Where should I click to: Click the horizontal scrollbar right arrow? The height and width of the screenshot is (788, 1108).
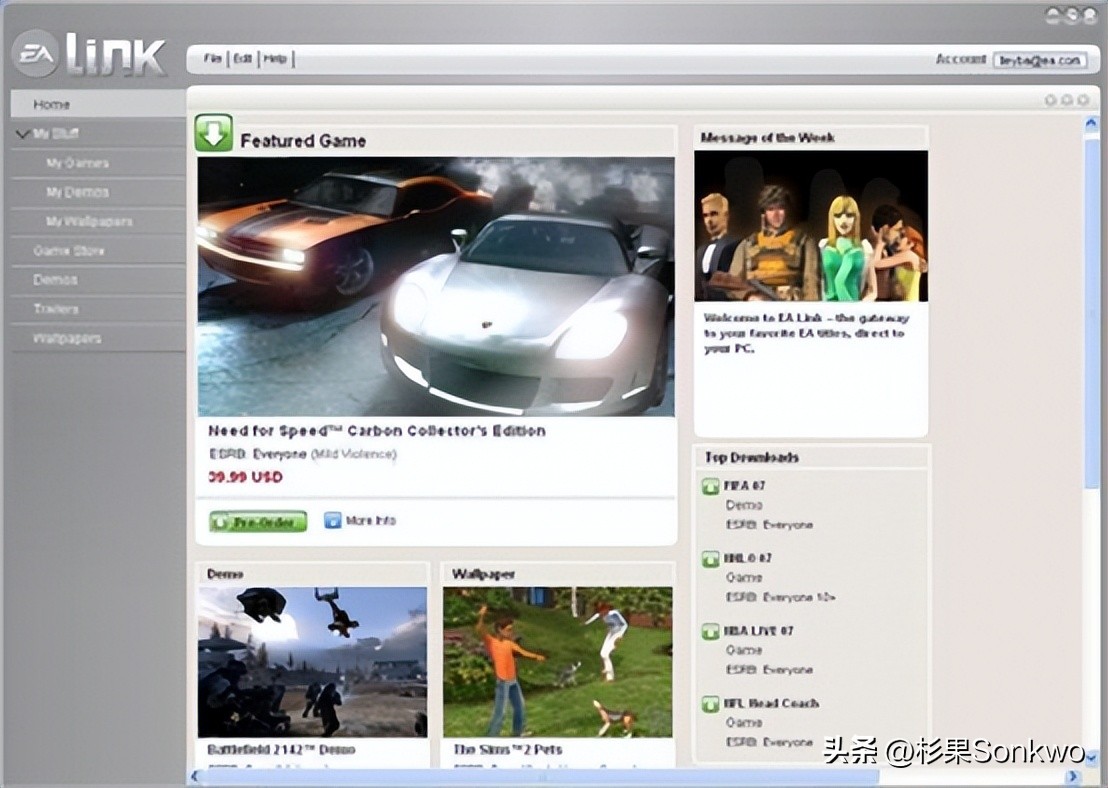click(x=1072, y=777)
